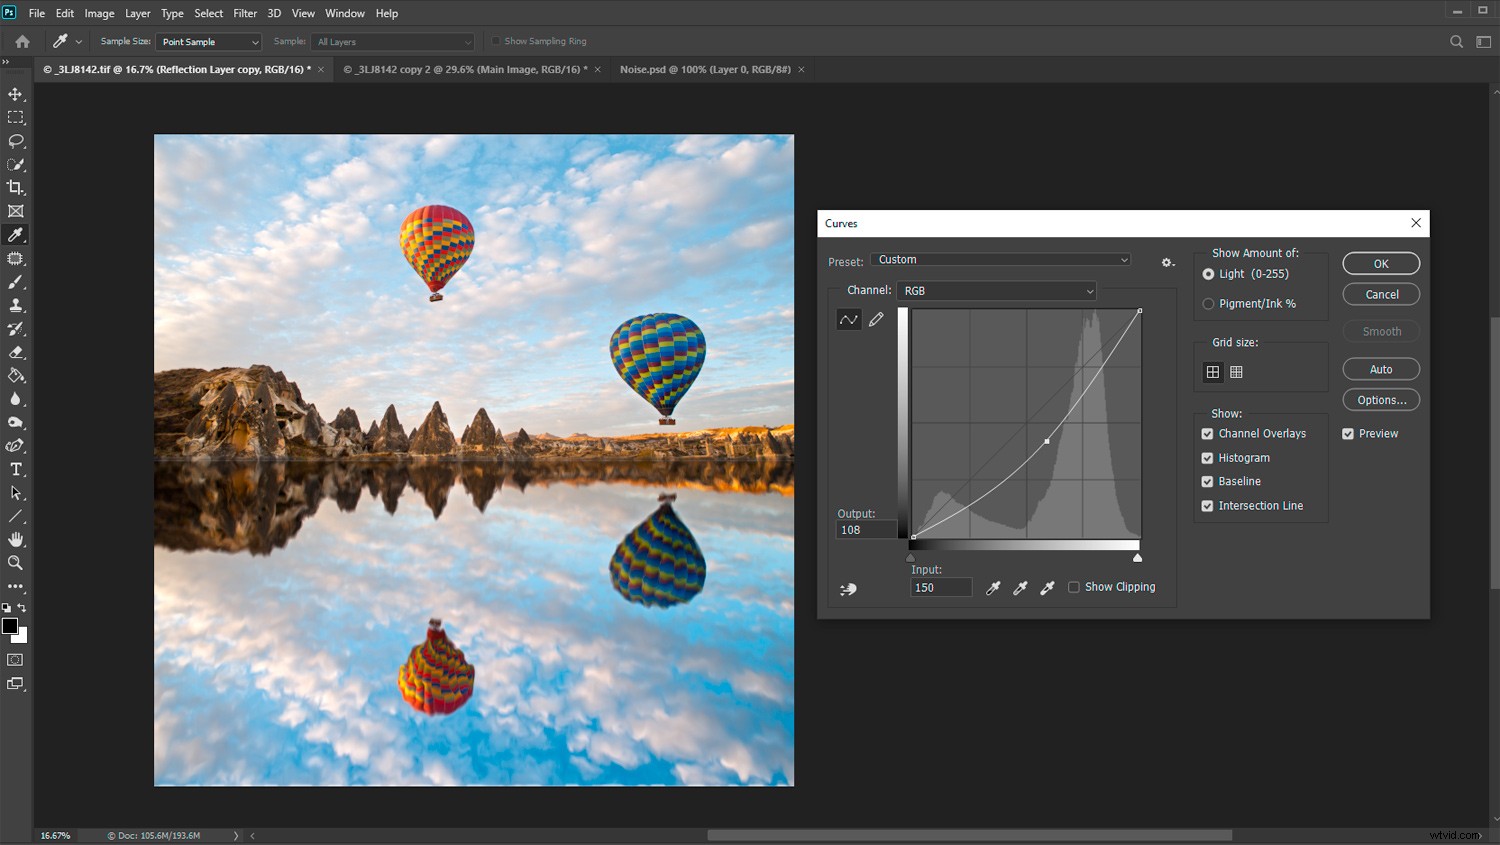1500x845 pixels.
Task: Click the Auto button
Action: click(x=1380, y=368)
